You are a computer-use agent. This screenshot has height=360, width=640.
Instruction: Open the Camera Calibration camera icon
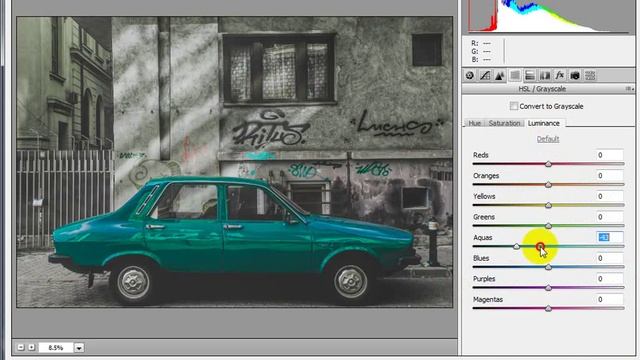(575, 76)
